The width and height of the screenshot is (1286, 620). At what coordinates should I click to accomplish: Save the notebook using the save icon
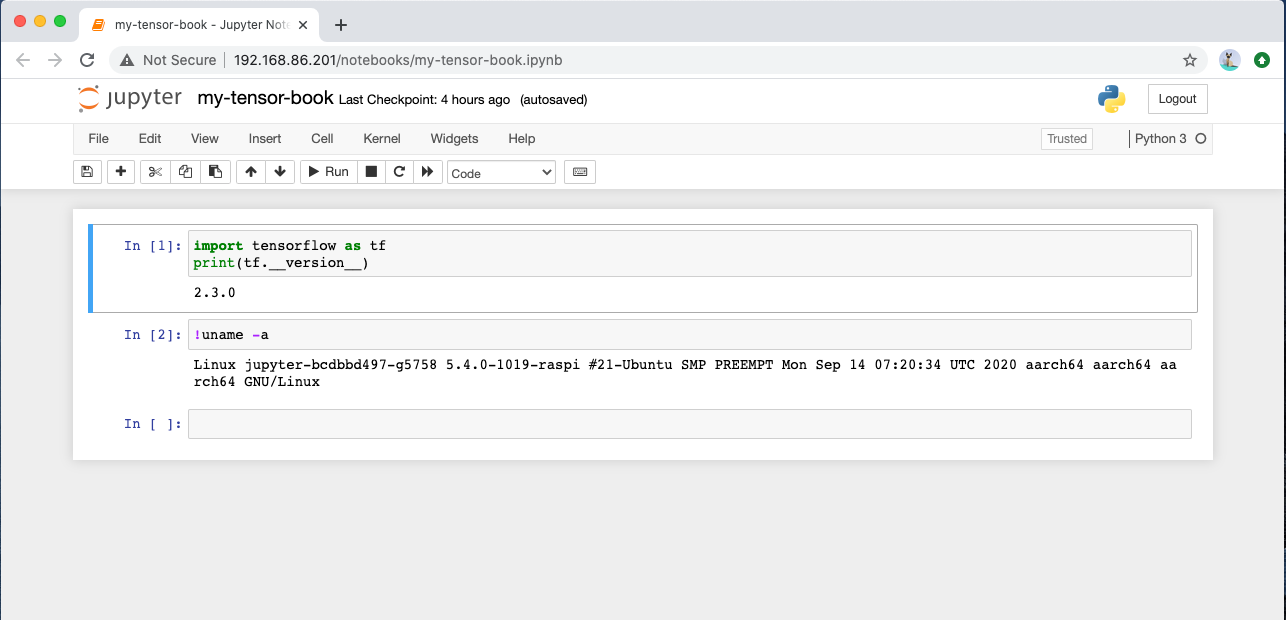[87, 171]
